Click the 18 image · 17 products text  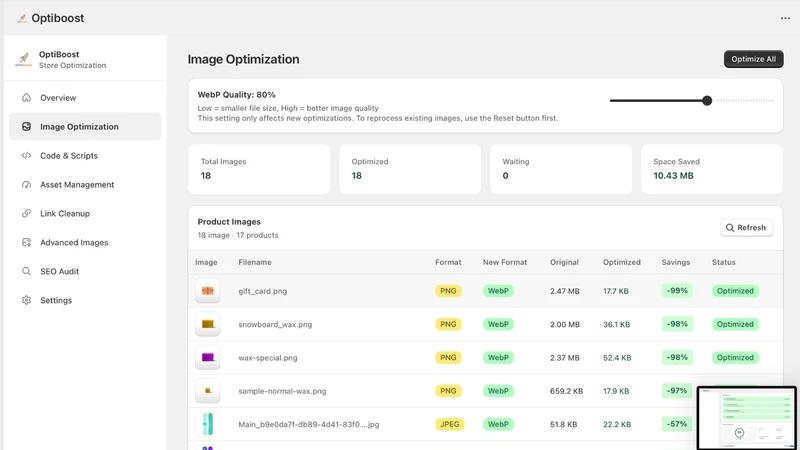(238, 235)
